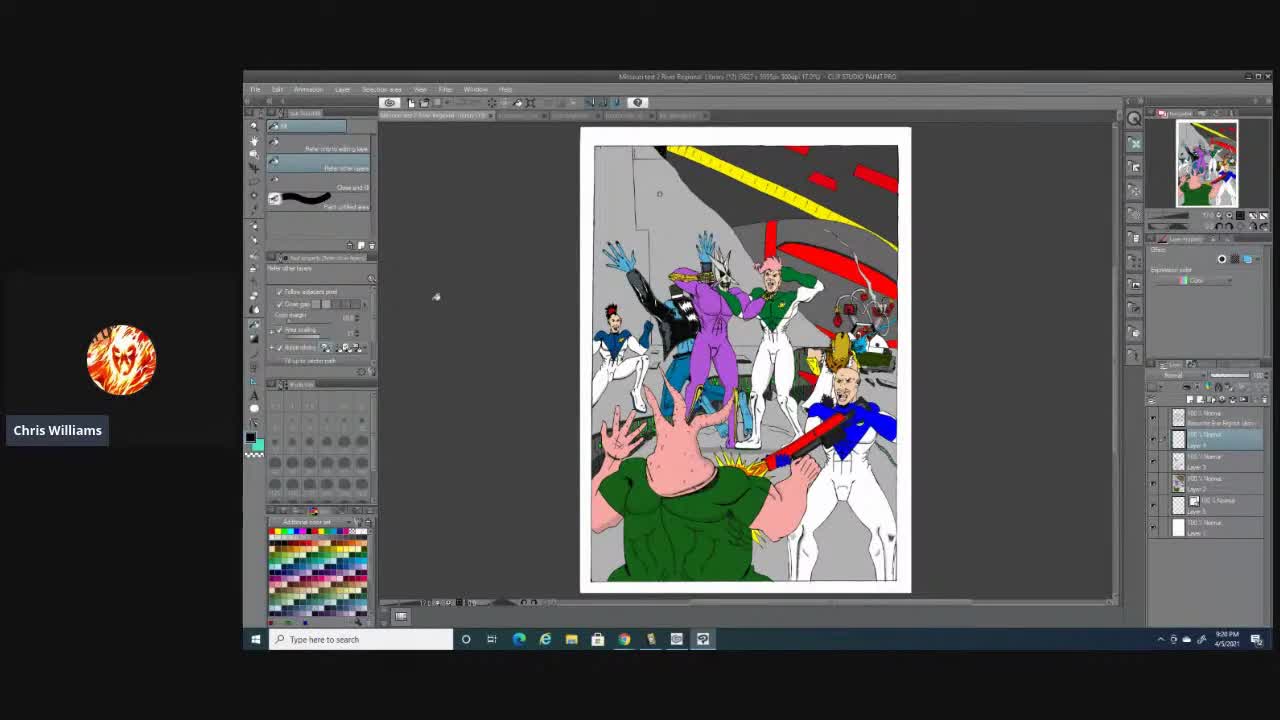Click the Clip Studio spiral icon in command bar

pyautogui.click(x=390, y=102)
